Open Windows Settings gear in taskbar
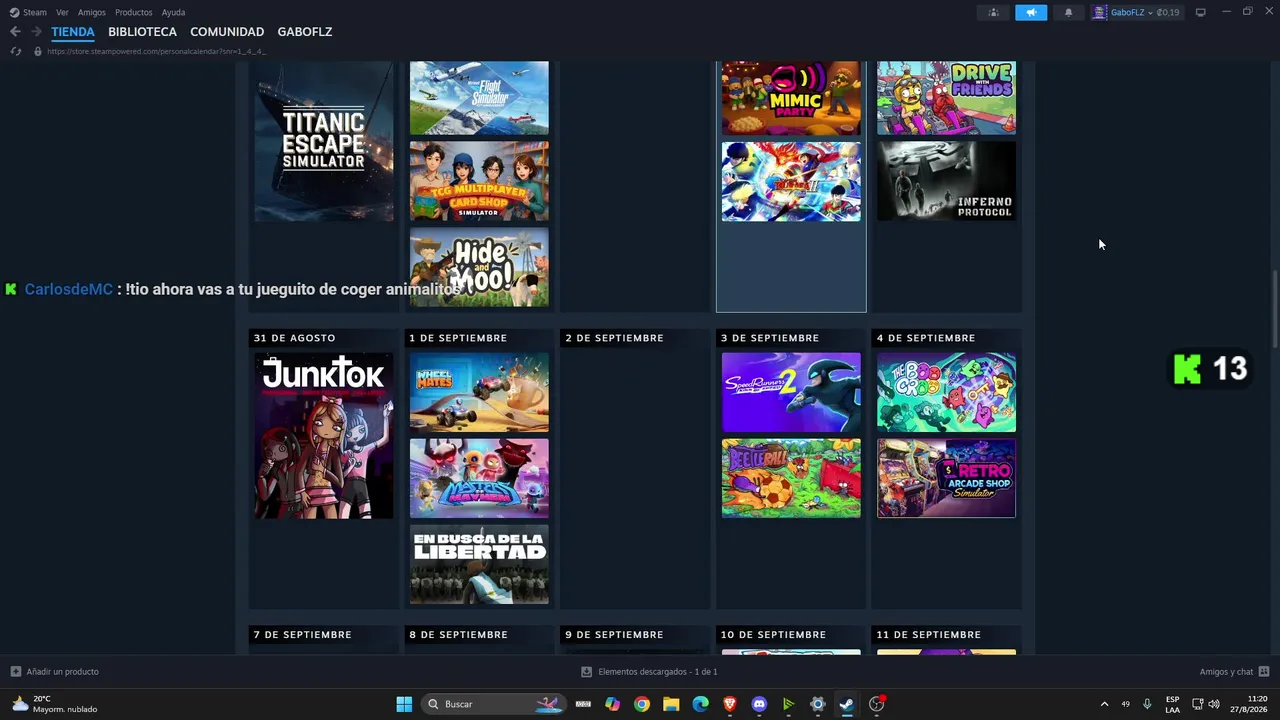Image resolution: width=1280 pixels, height=720 pixels. click(817, 704)
